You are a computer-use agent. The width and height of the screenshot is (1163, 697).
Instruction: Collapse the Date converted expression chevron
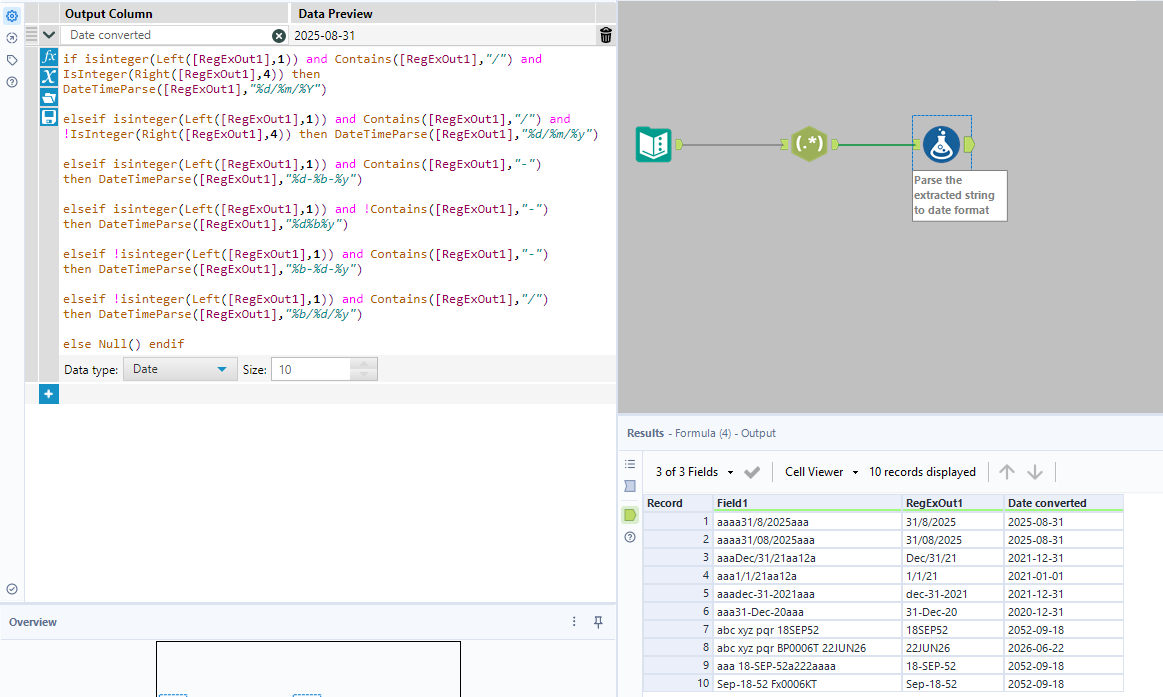coord(48,35)
